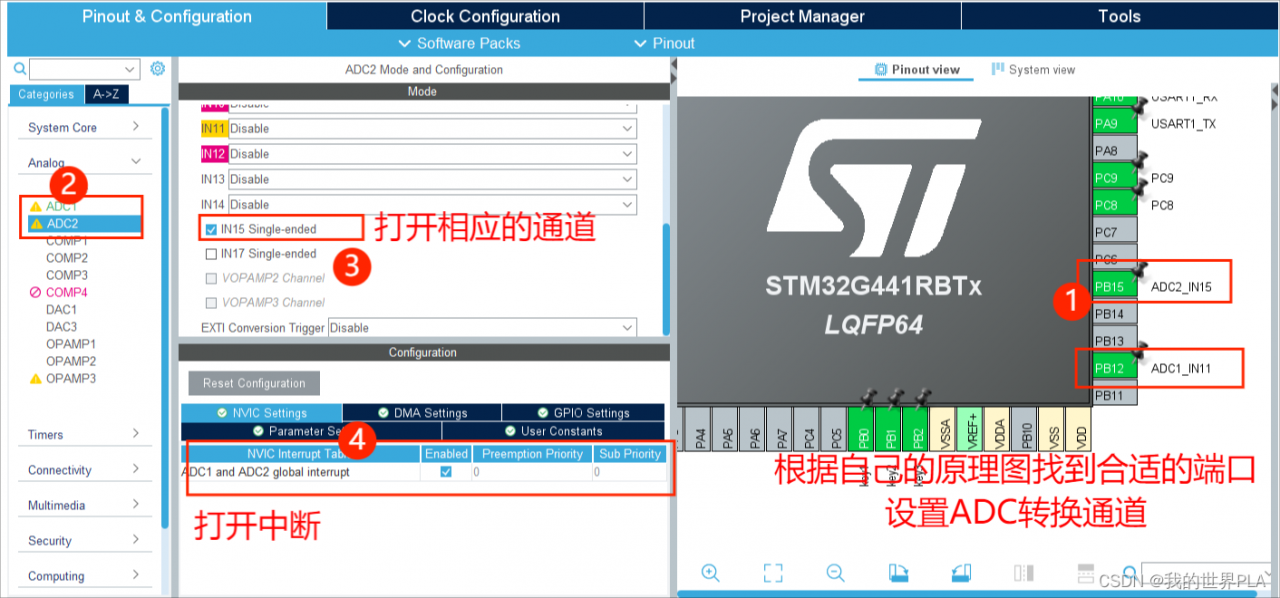Flip the chip vertically
This screenshot has width=1280, height=598.
1086,573
